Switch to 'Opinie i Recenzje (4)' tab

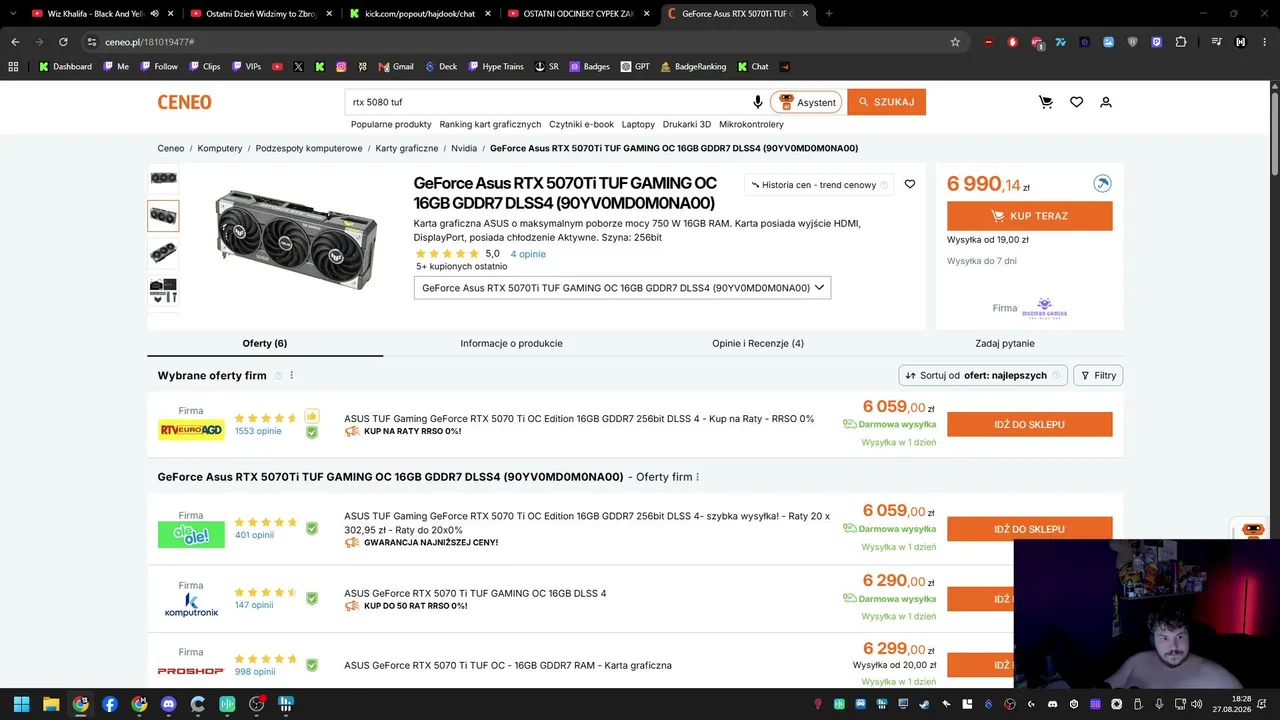[758, 343]
